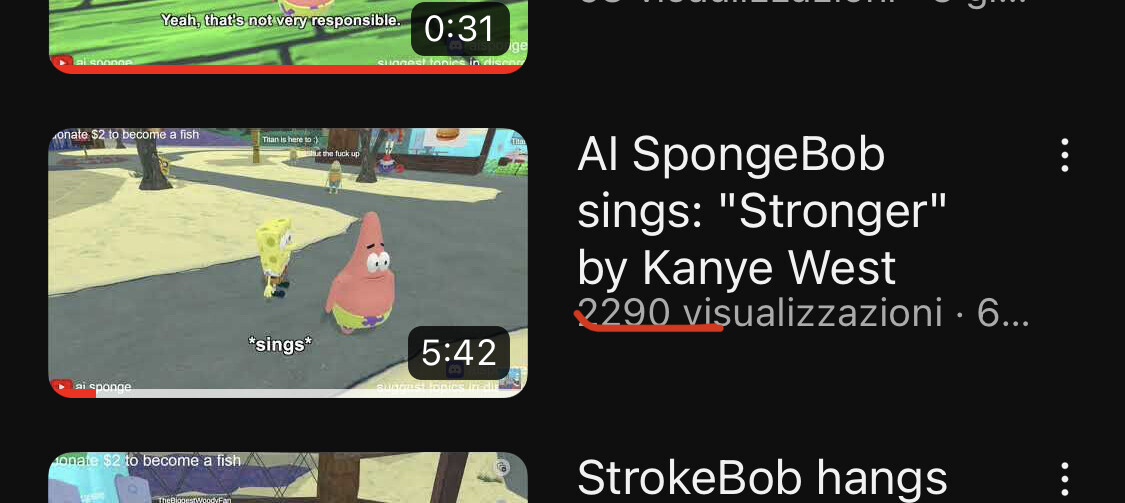Open options menu for the "Stronger" video
1125x503 pixels.
1064,155
